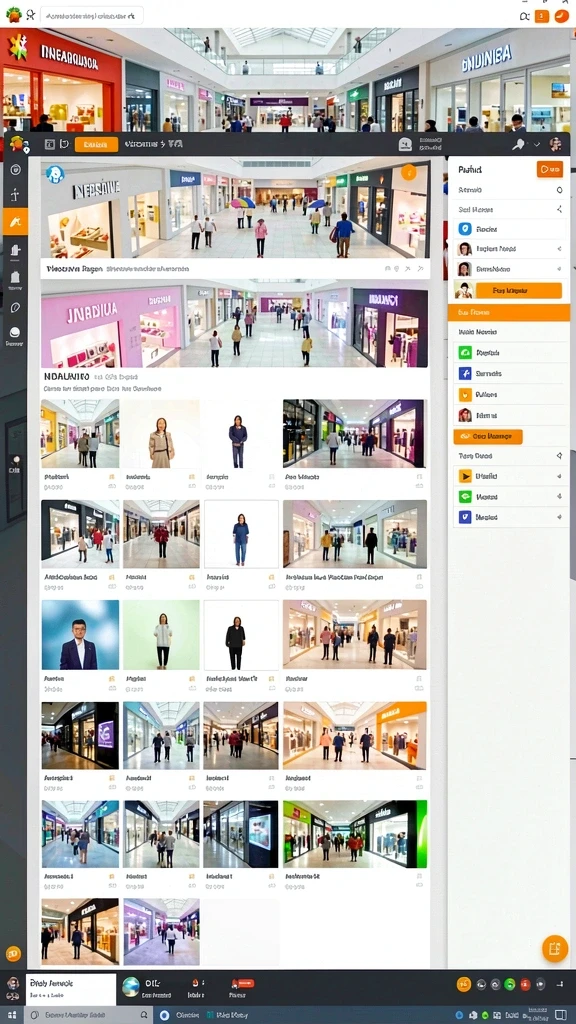Select the full-width orange tab in right panel

click(x=509, y=312)
